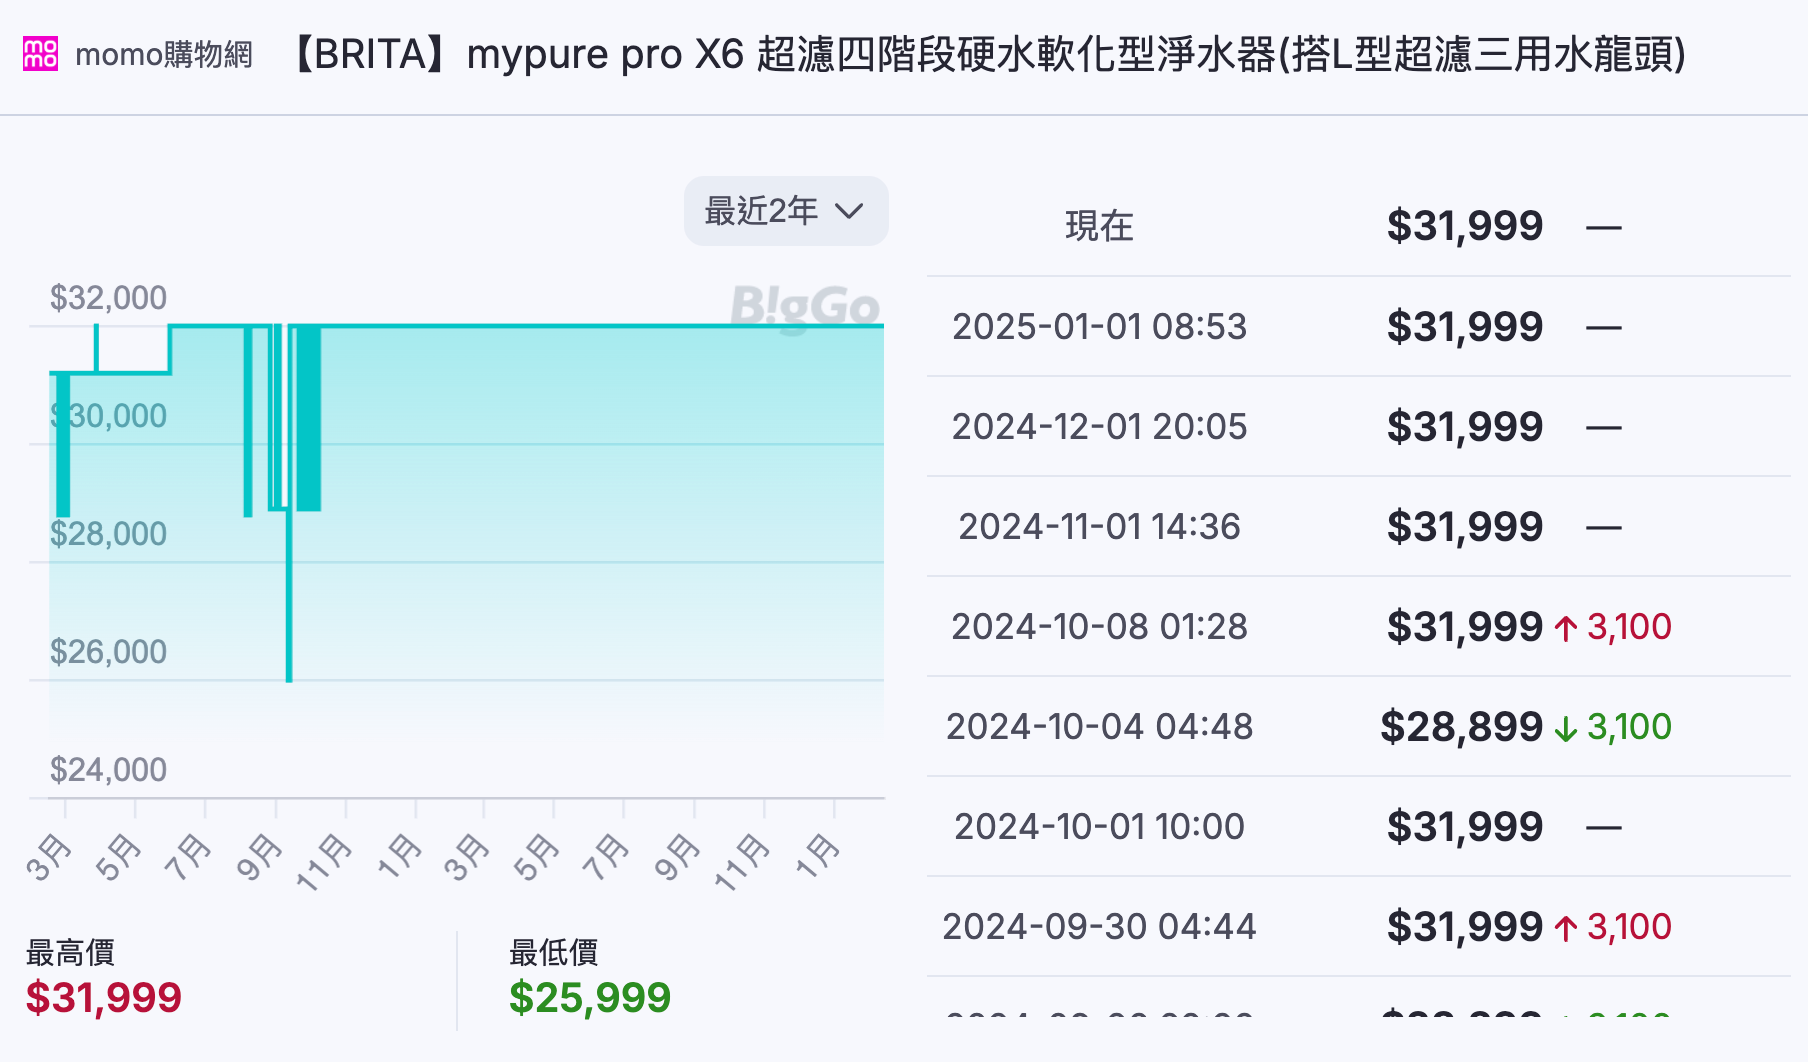
Task: Click the dash indicator on the 2024-12-01 row
Action: coord(1604,425)
